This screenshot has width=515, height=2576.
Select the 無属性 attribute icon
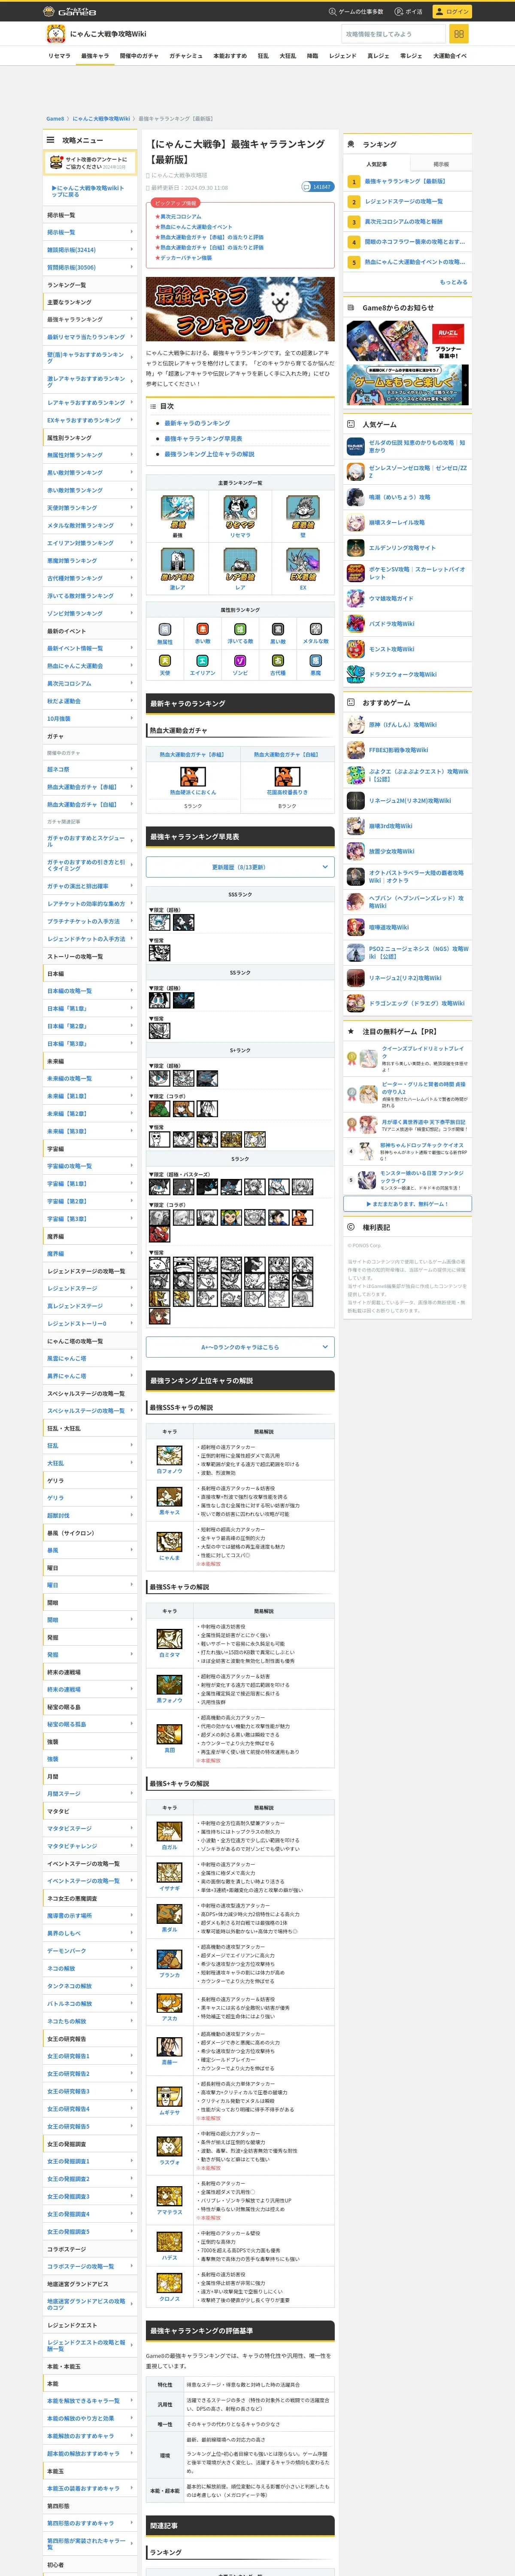[165, 629]
